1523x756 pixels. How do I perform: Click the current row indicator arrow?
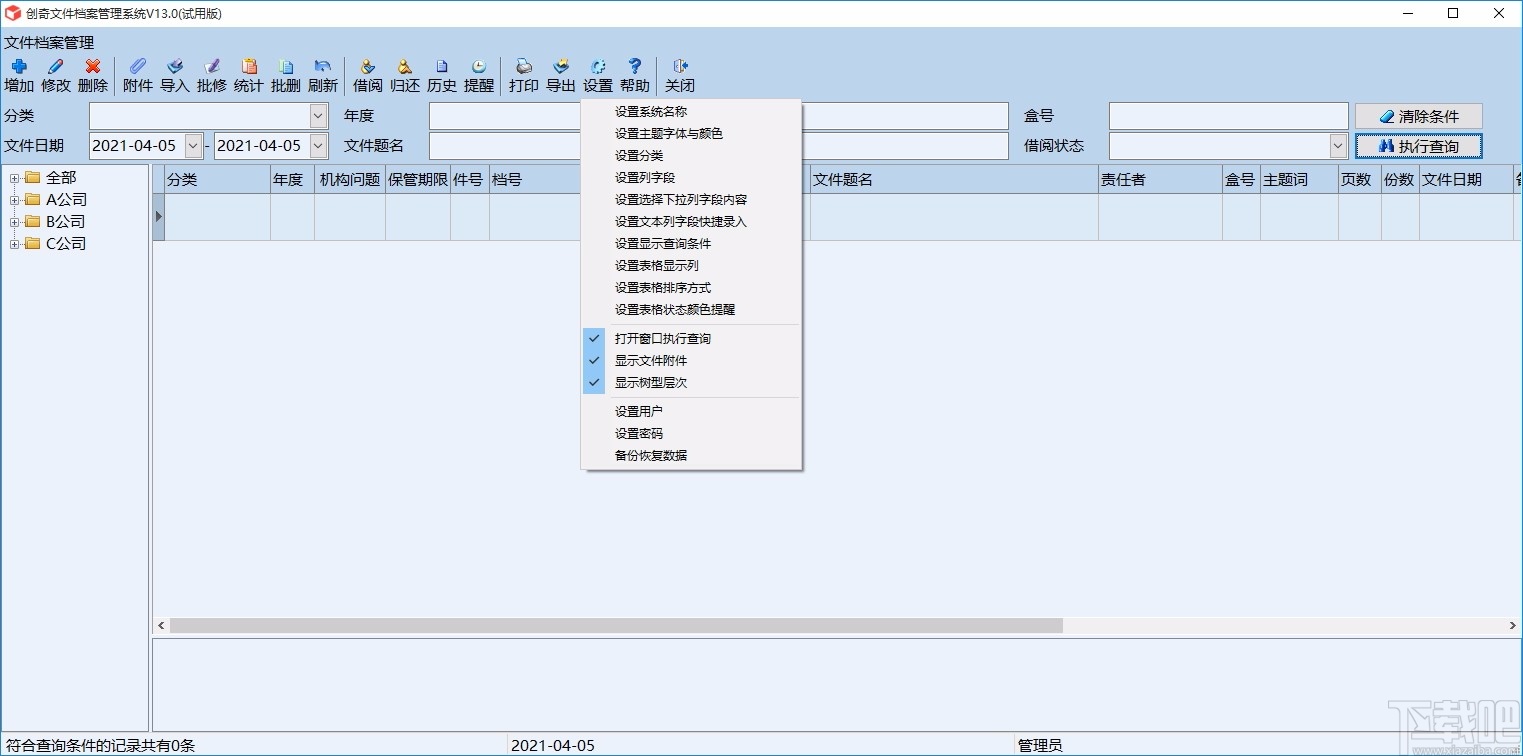[x=158, y=217]
